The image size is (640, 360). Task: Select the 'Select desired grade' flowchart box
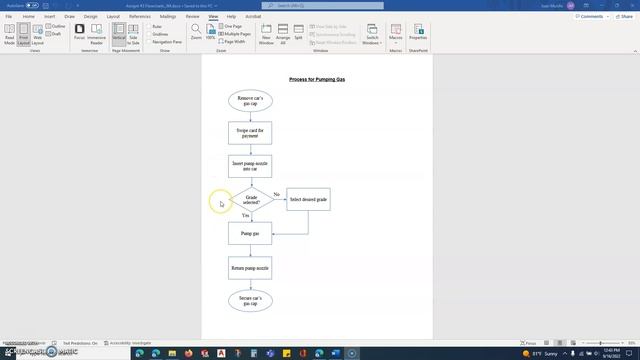point(308,199)
